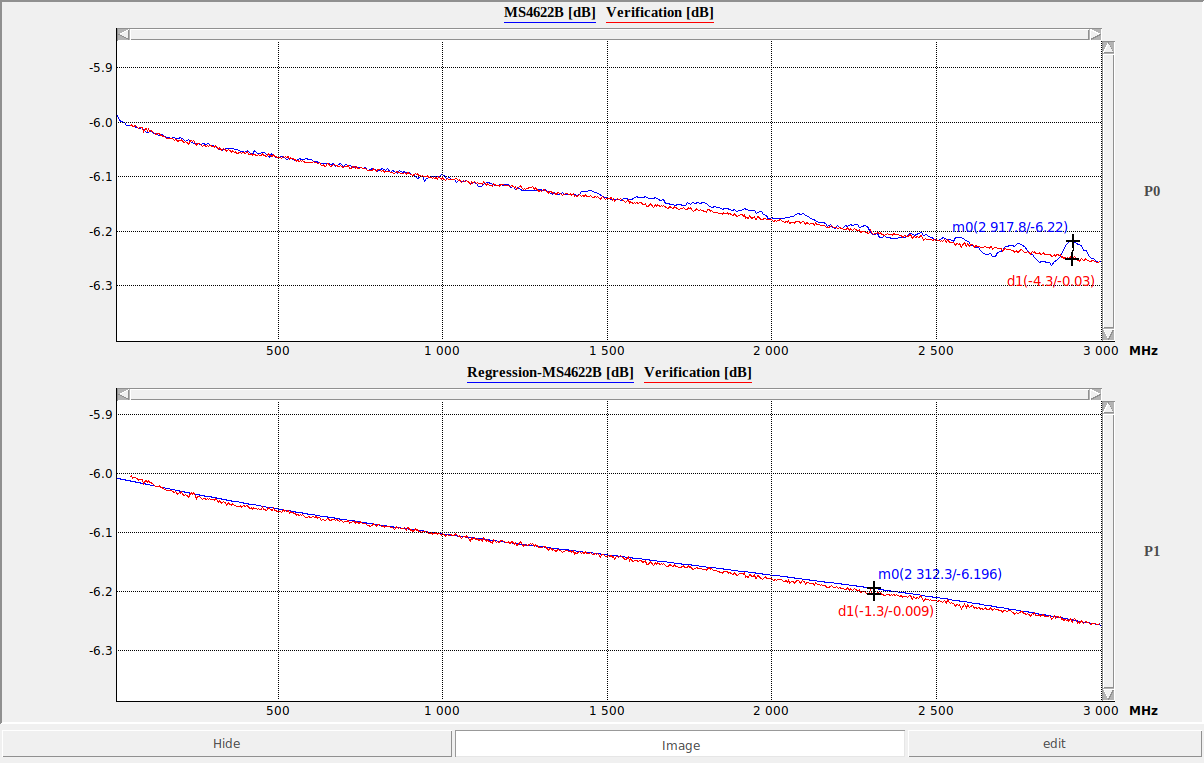Image resolution: width=1204 pixels, height=763 pixels.
Task: Click right arrow of top plot horizontal scrollbar
Action: [x=1095, y=34]
